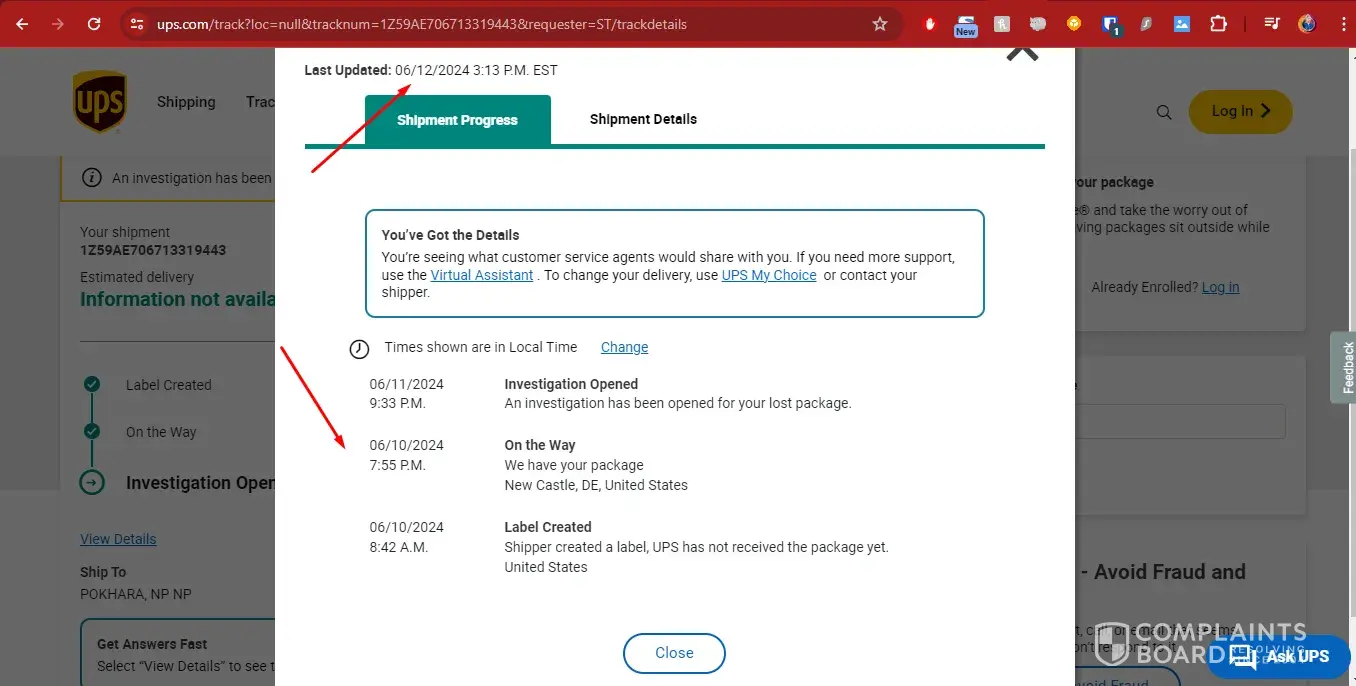The width and height of the screenshot is (1356, 686).
Task: View site information icon in address bar
Action: 137,24
